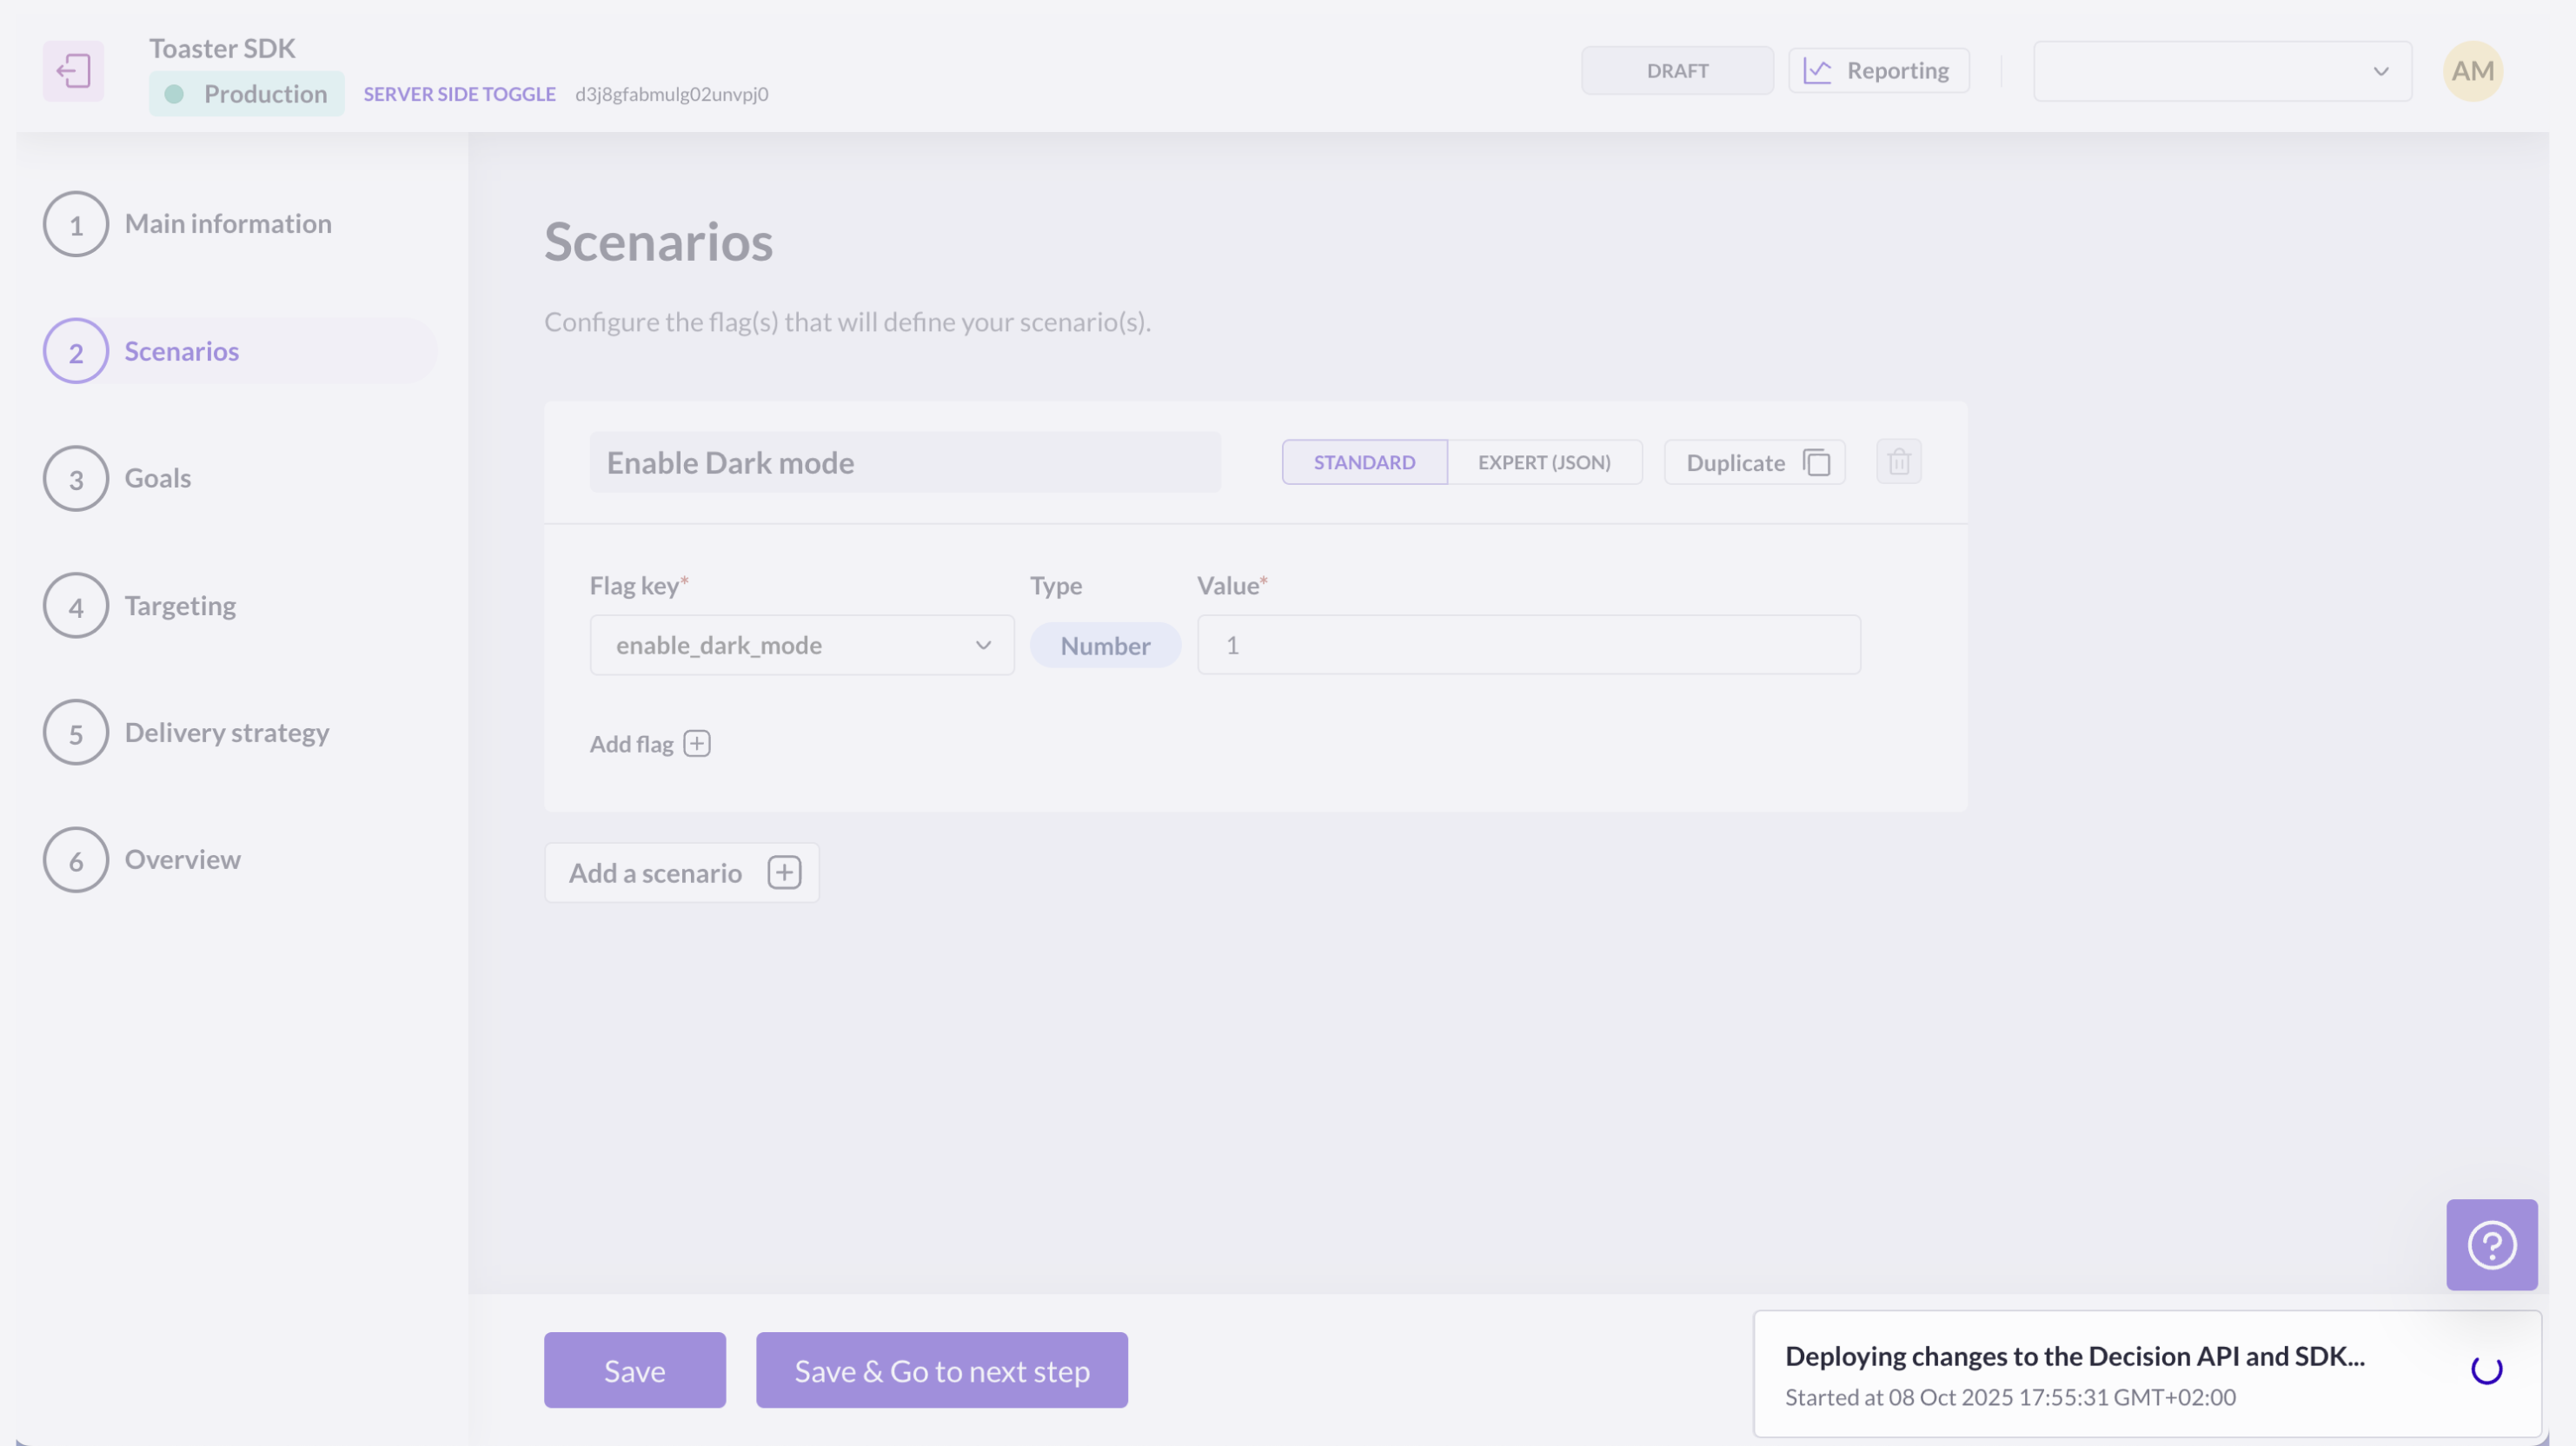Go to Targeting step
Viewport: 2576px width, 1446px height.
(x=180, y=606)
